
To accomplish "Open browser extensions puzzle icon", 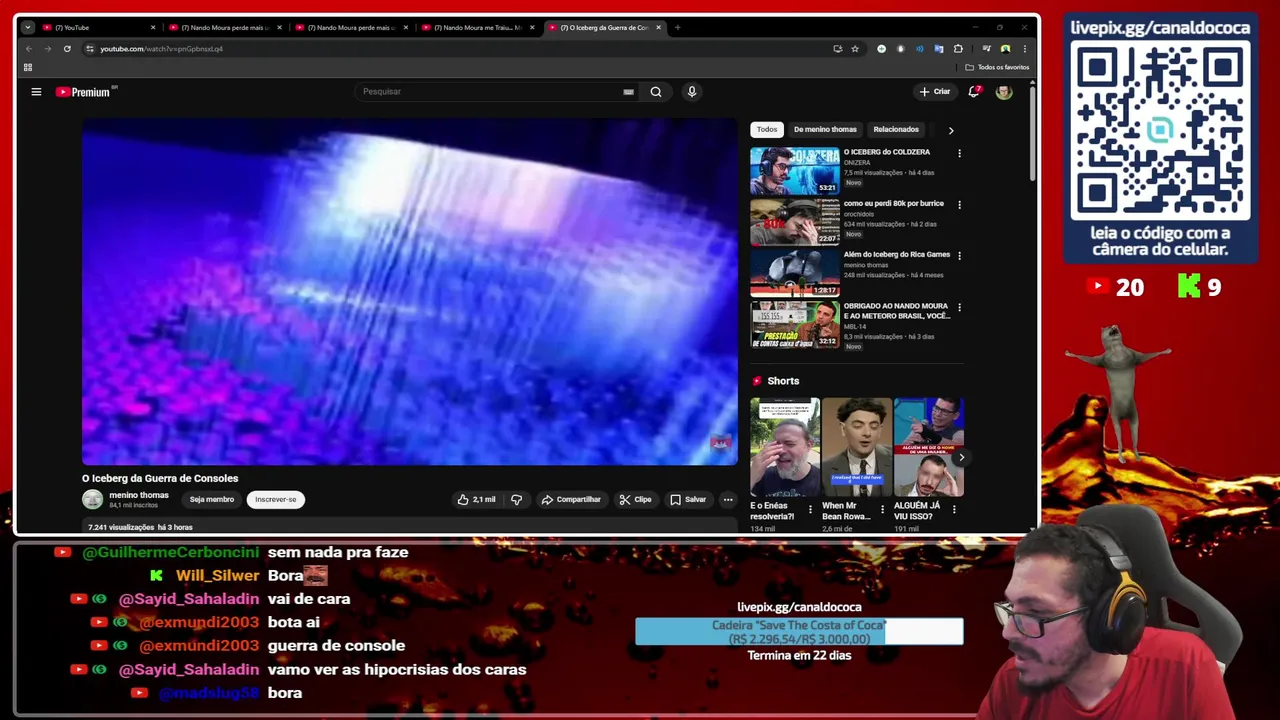I will (958, 48).
